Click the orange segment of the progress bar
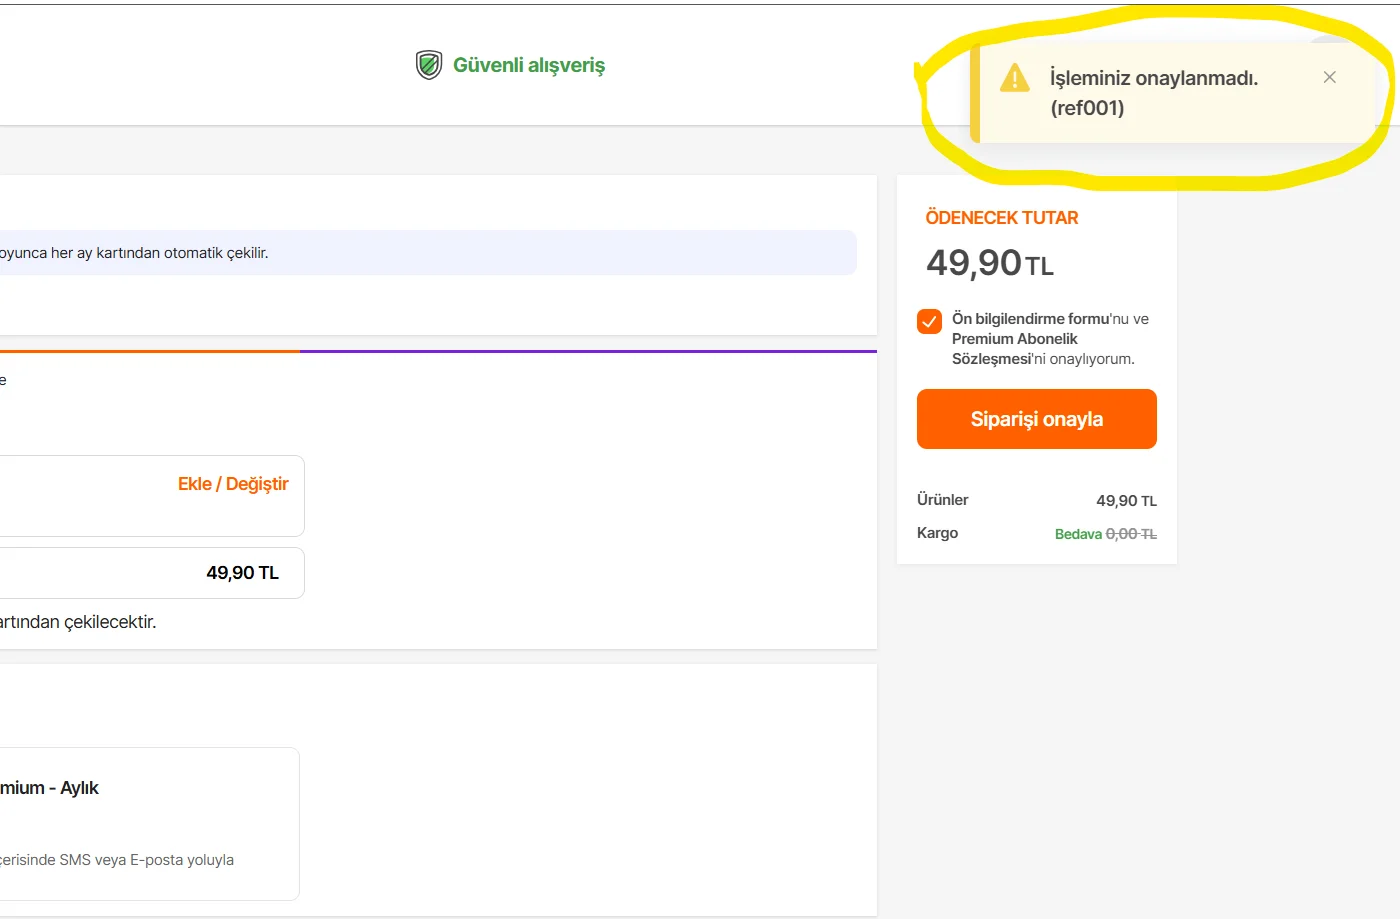This screenshot has height=919, width=1400. 150,351
